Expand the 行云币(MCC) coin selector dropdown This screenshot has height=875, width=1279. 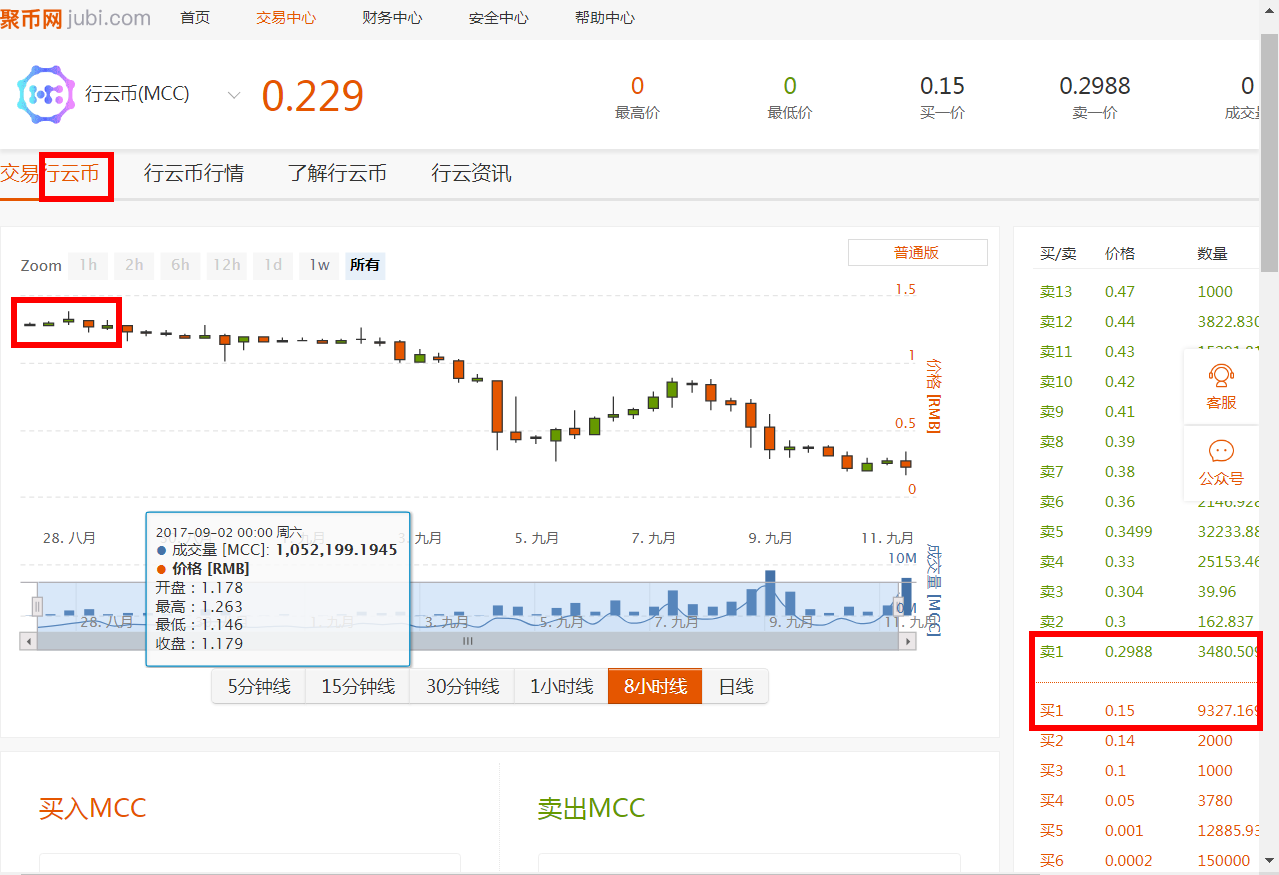point(233,96)
